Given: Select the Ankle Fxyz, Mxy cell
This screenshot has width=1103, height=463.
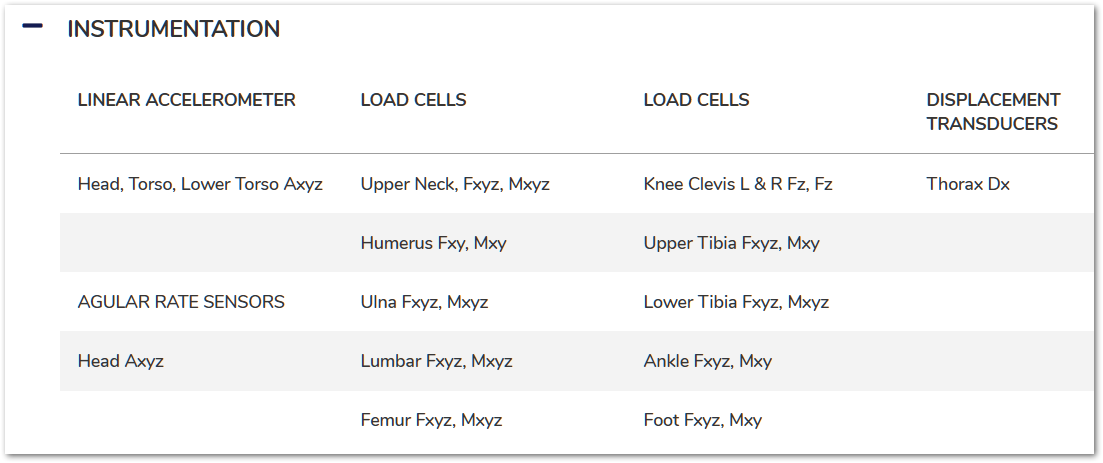Looking at the screenshot, I should [707, 361].
